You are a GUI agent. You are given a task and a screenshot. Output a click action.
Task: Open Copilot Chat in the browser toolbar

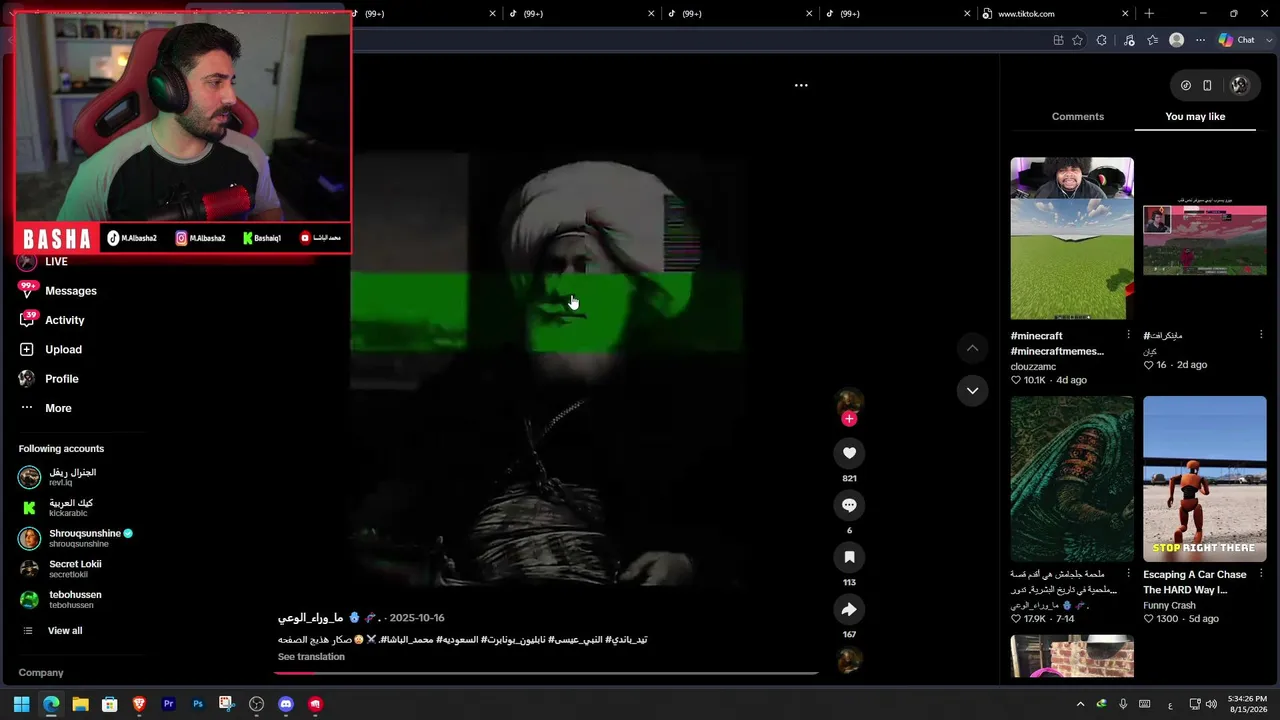(x=1236, y=40)
